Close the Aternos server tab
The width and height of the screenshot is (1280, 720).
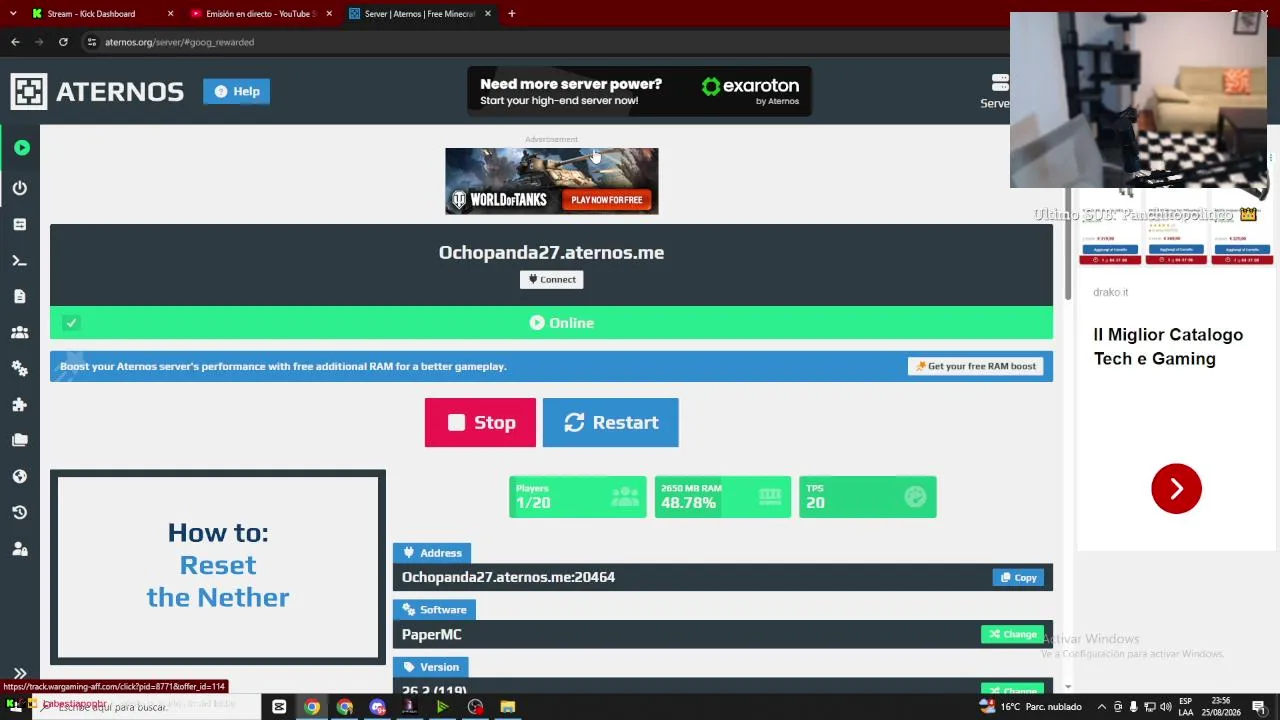[488, 14]
